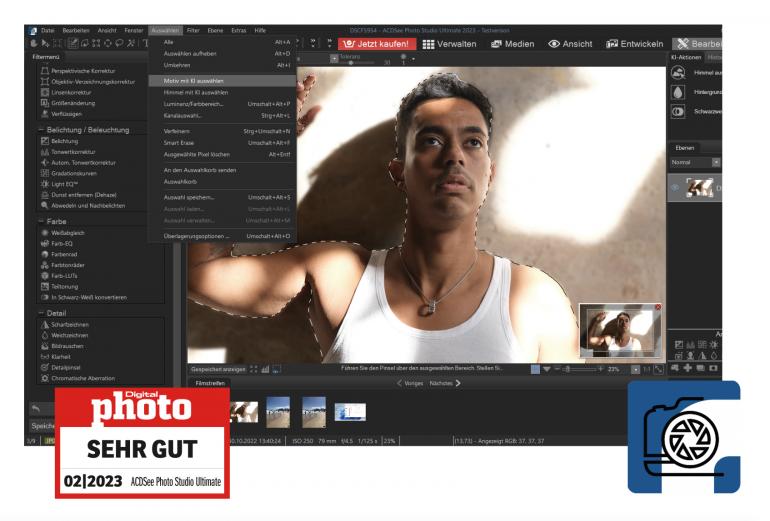Viewport: 770px width, 521px height.
Task: Choose Smart Erase menu entry
Action: [x=222, y=143]
